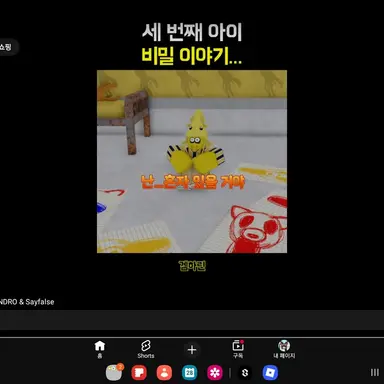Launch the red notes app icon
This screenshot has height=384, width=384.
pos(139,373)
